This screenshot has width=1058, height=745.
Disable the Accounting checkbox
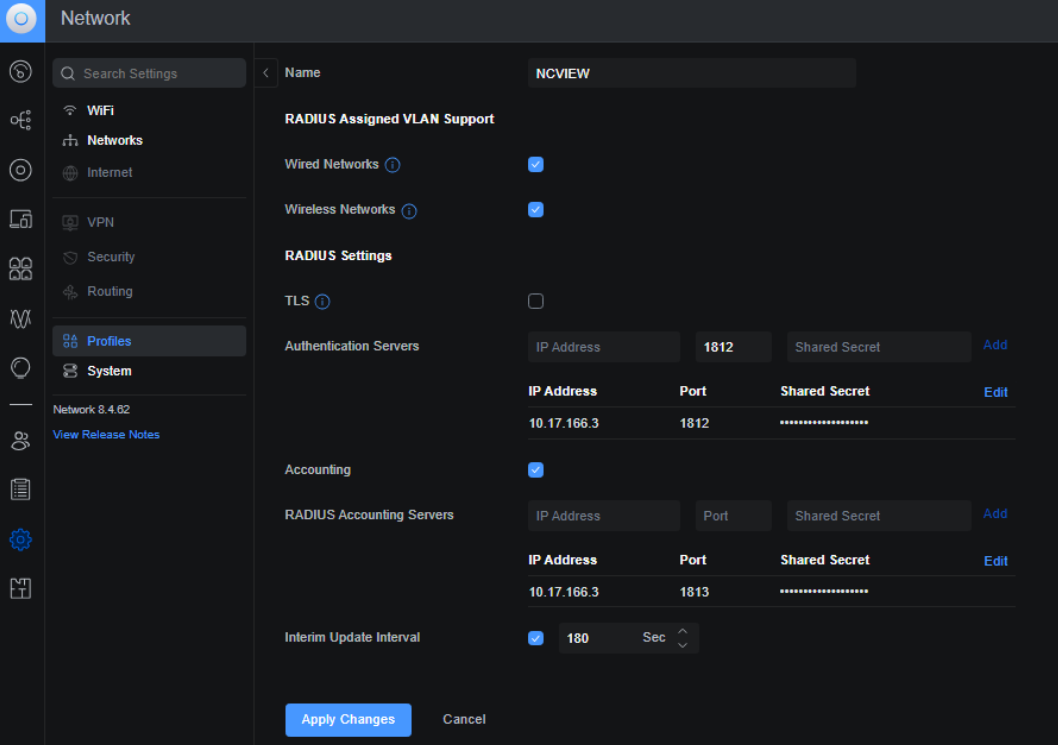[x=536, y=470]
